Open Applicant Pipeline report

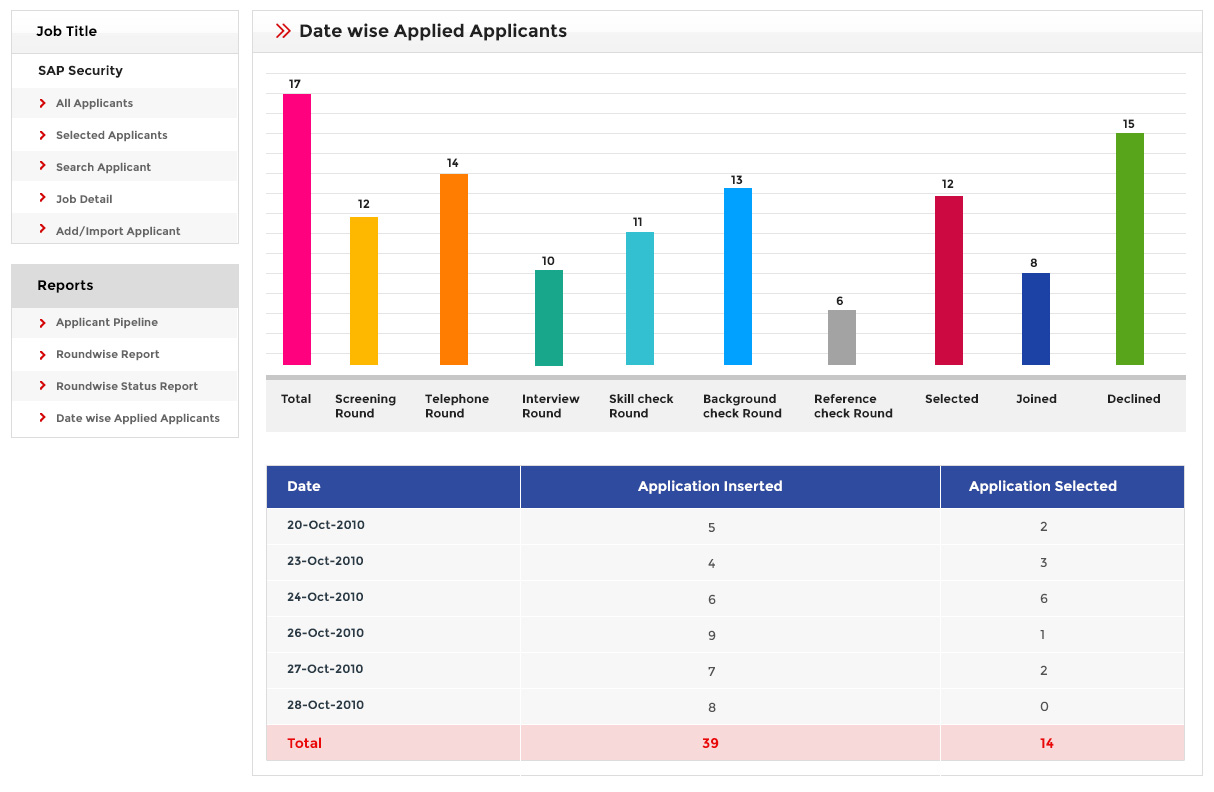107,322
